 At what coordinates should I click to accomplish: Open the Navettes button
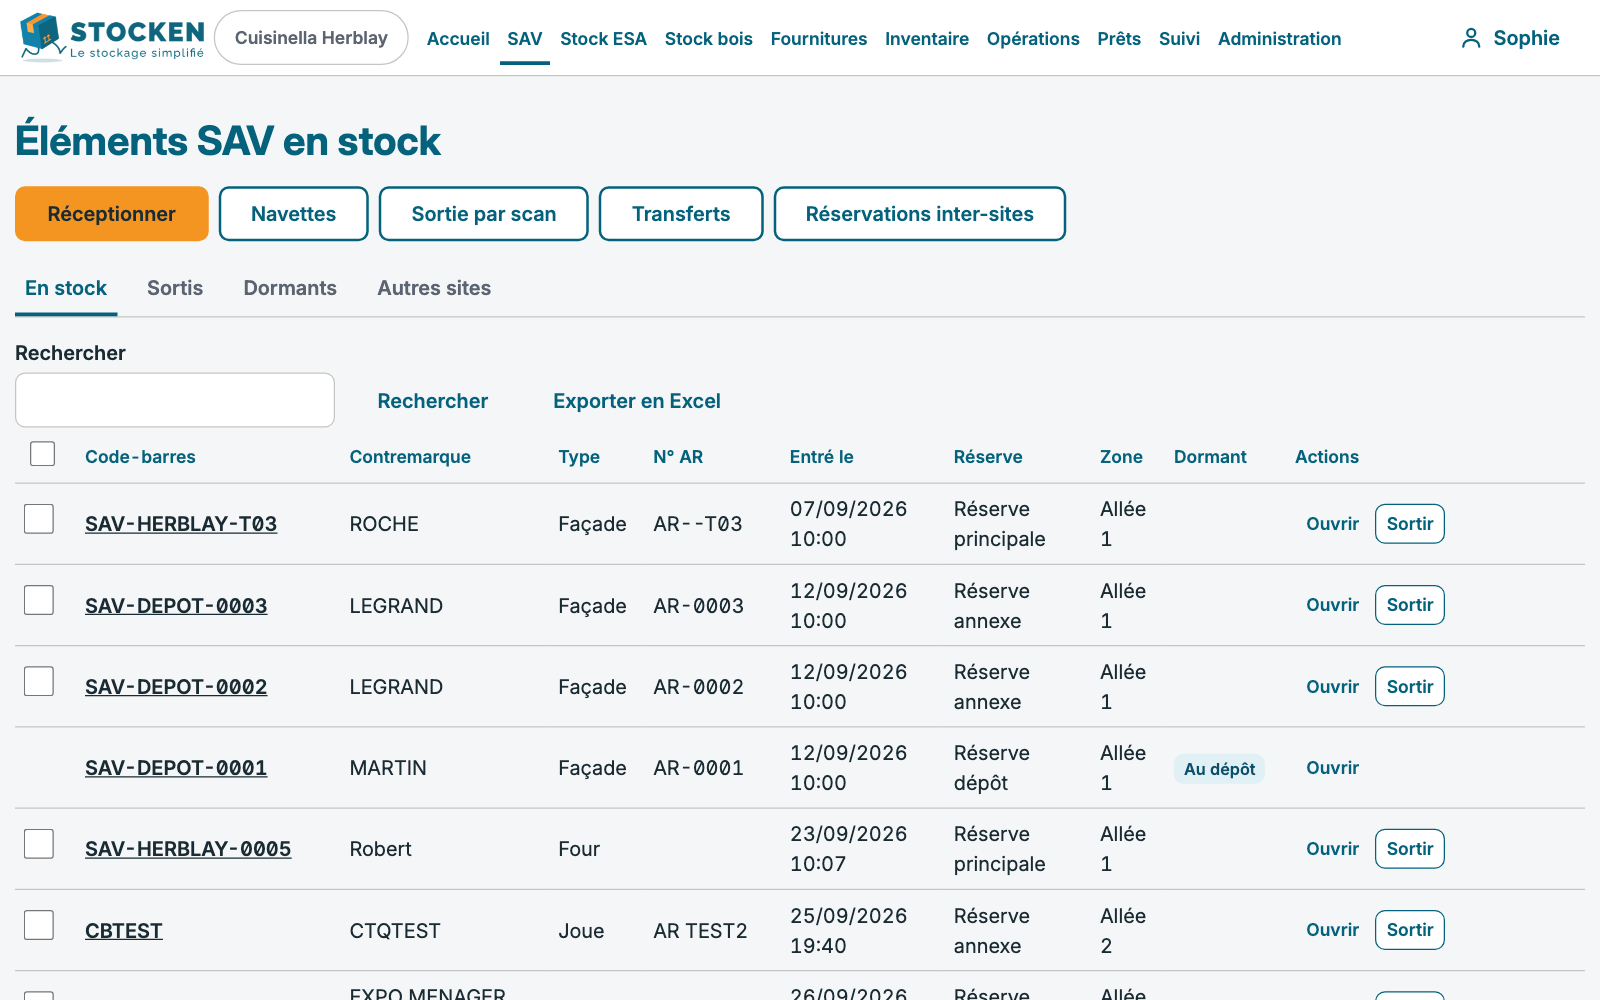pyautogui.click(x=294, y=214)
